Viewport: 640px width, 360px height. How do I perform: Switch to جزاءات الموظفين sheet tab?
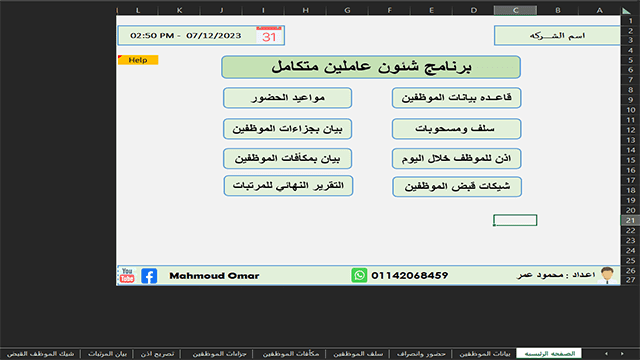click(x=219, y=353)
